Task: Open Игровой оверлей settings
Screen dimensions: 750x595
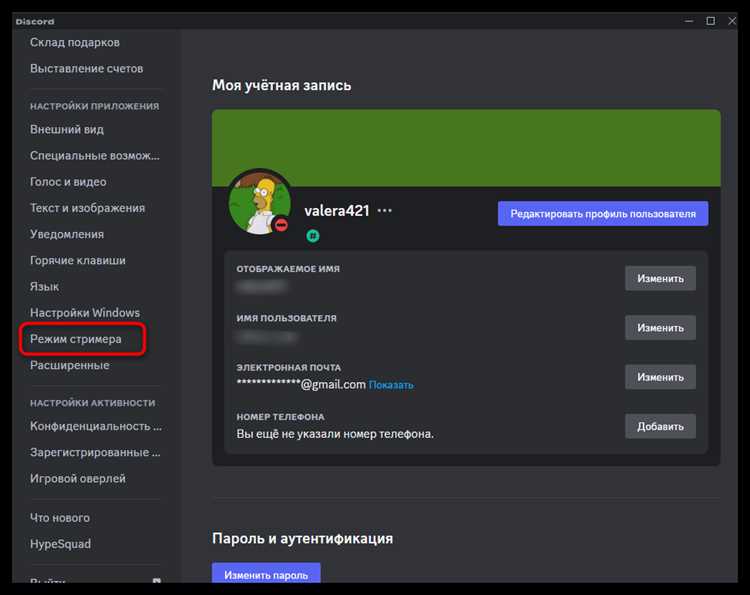Action: pyautogui.click(x=78, y=479)
